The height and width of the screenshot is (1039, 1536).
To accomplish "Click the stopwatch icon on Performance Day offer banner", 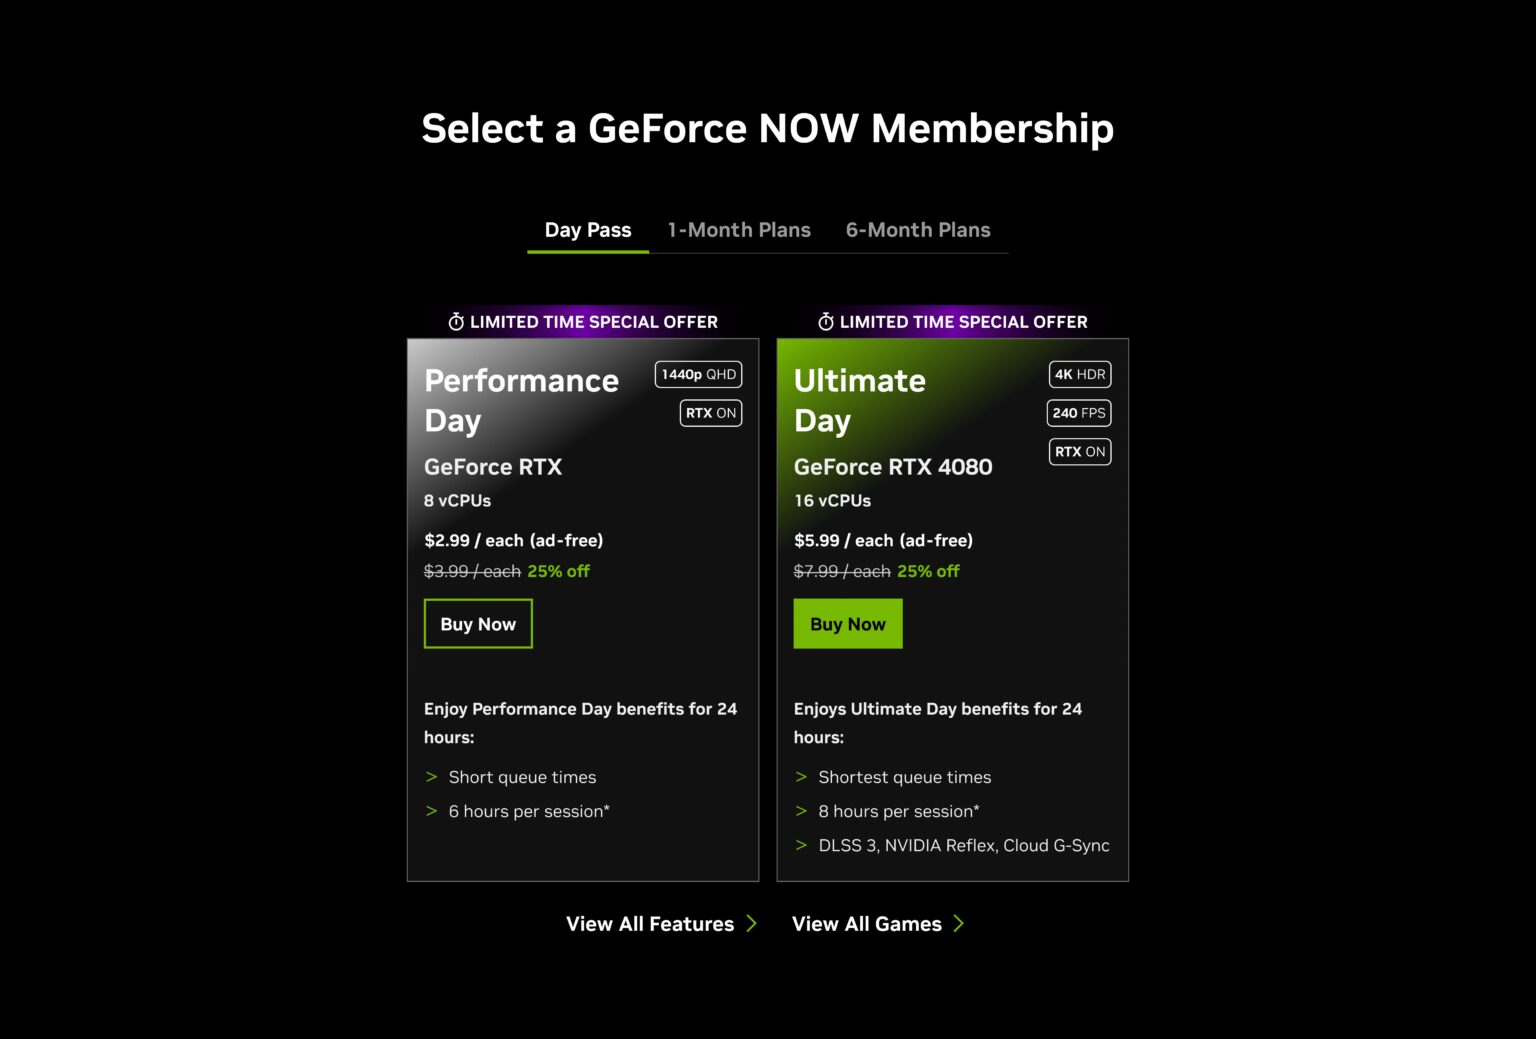I will 455,322.
